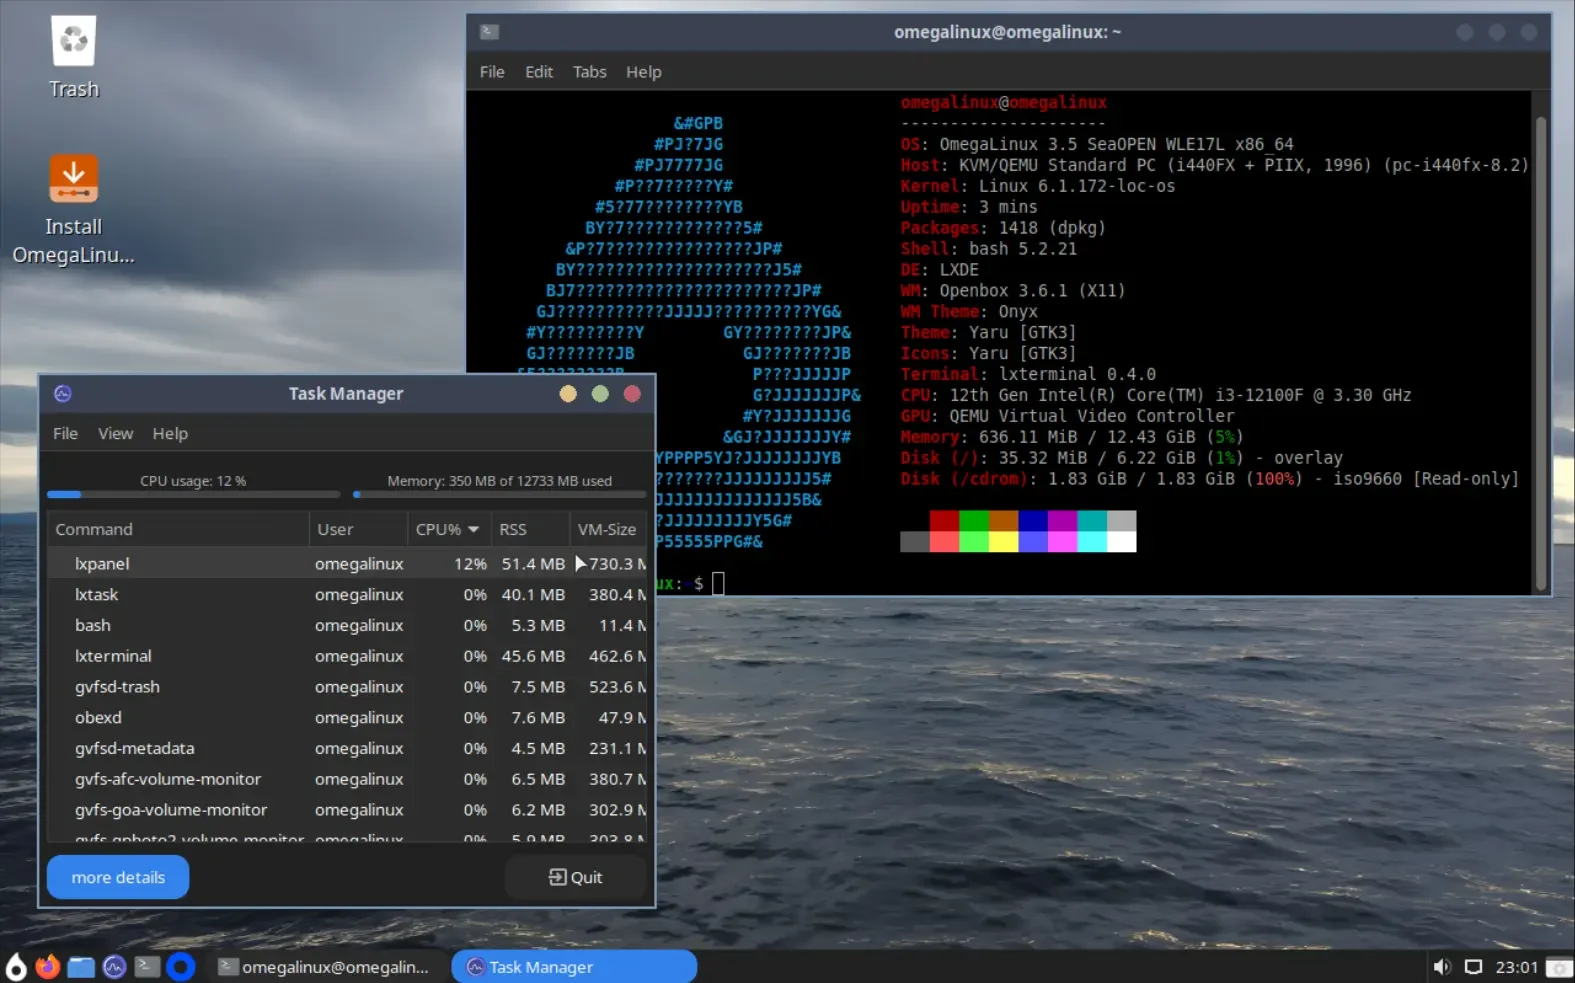Click the 'OS: OmegaLinux 3.5' line in terminal

tap(1096, 144)
